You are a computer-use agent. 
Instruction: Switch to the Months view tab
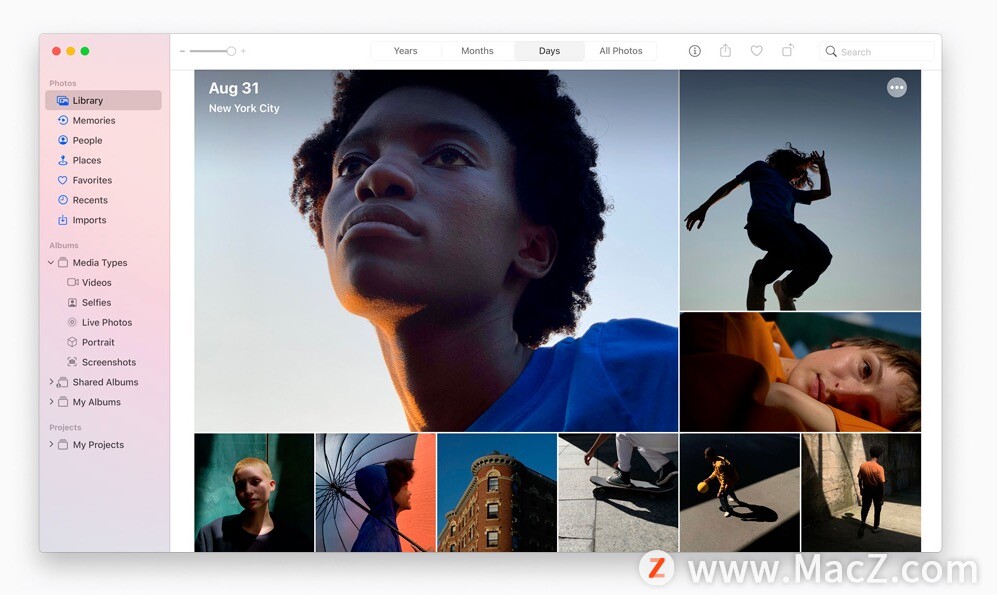pos(477,51)
